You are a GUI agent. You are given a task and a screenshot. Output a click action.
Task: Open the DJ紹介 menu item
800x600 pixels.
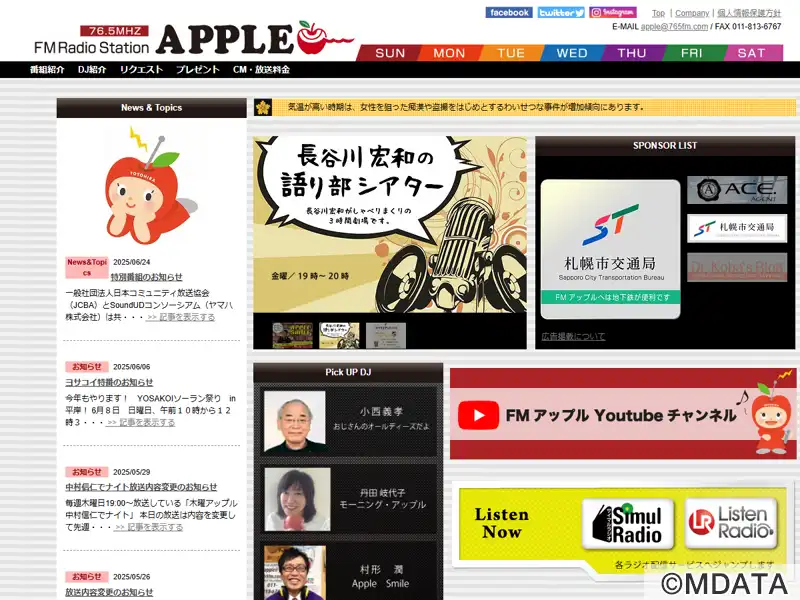pyautogui.click(x=92, y=69)
